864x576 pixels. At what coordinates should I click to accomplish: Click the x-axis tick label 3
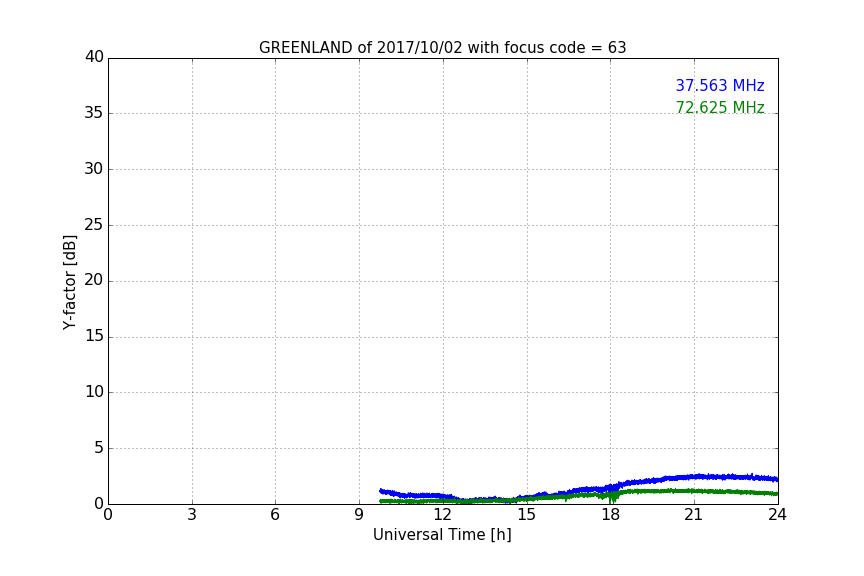192,515
